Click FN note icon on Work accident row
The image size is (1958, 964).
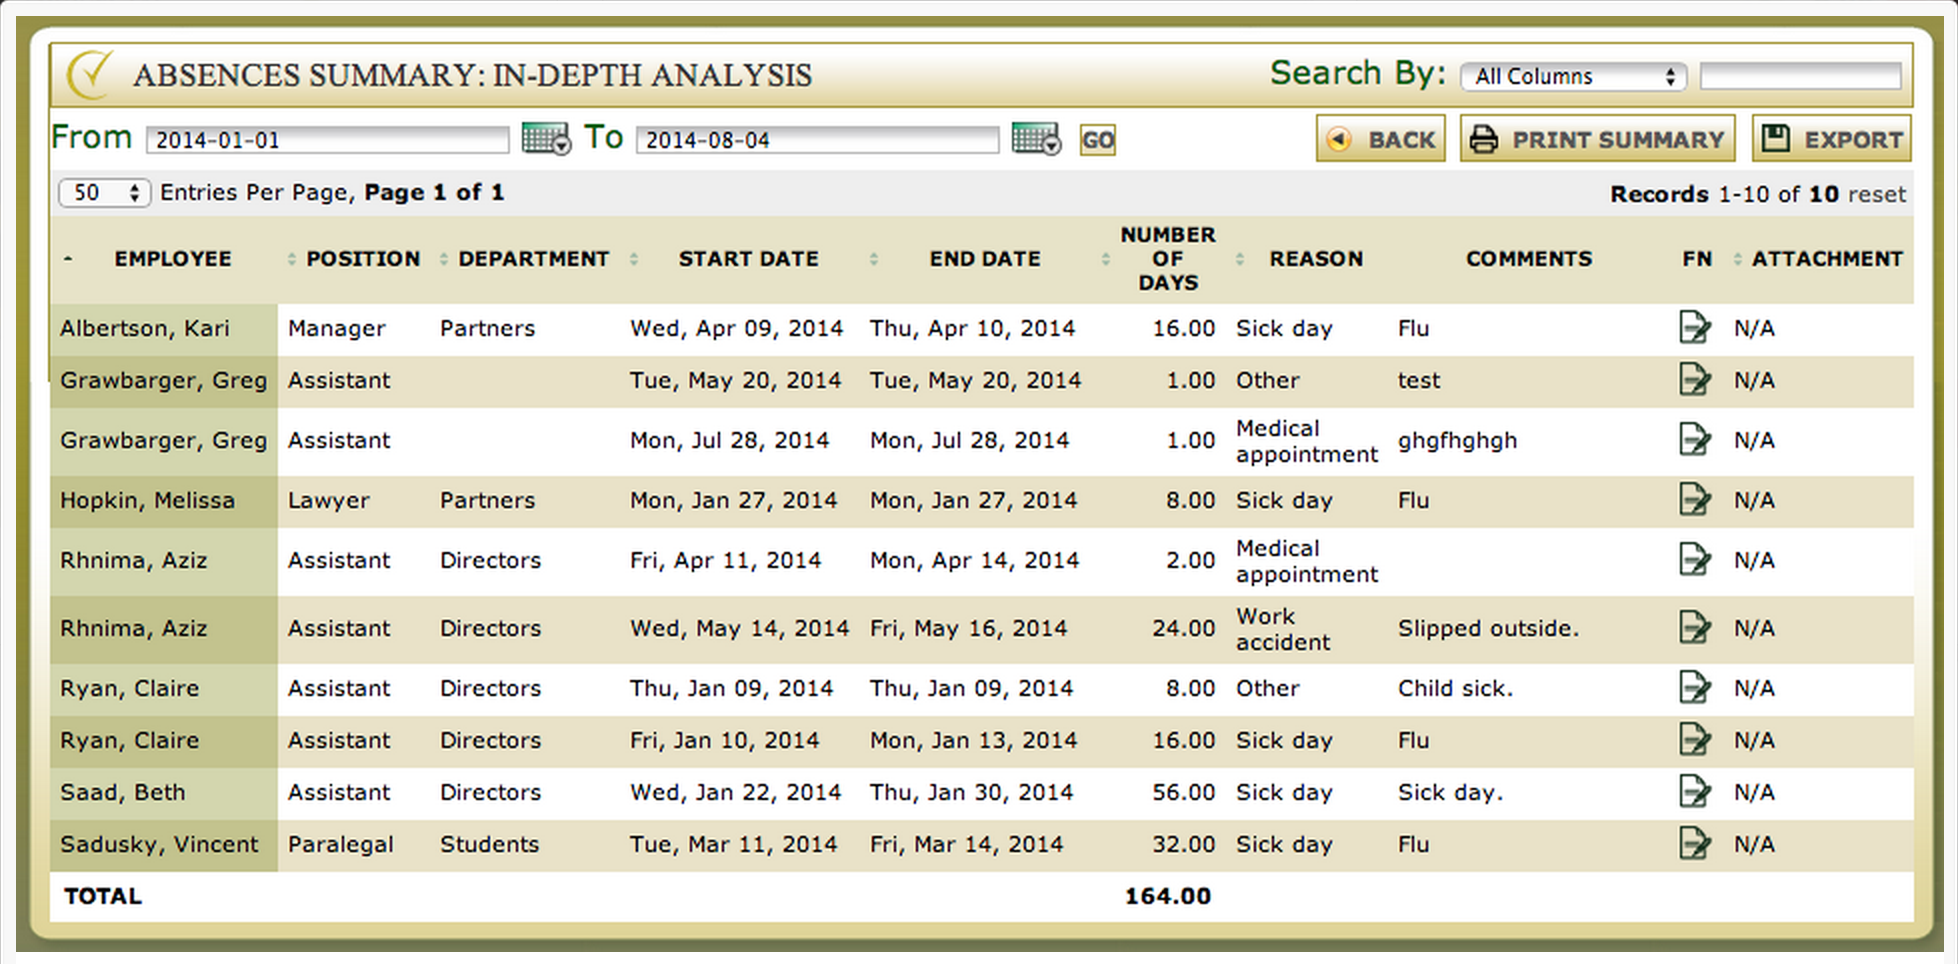coord(1694,628)
